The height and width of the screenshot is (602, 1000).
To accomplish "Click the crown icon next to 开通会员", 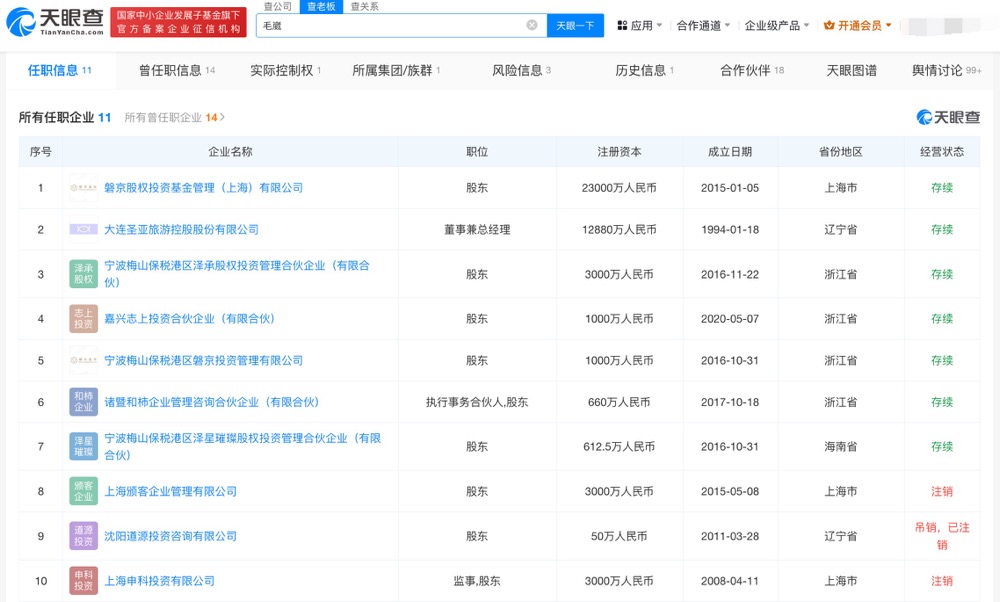I will pyautogui.click(x=830, y=24).
